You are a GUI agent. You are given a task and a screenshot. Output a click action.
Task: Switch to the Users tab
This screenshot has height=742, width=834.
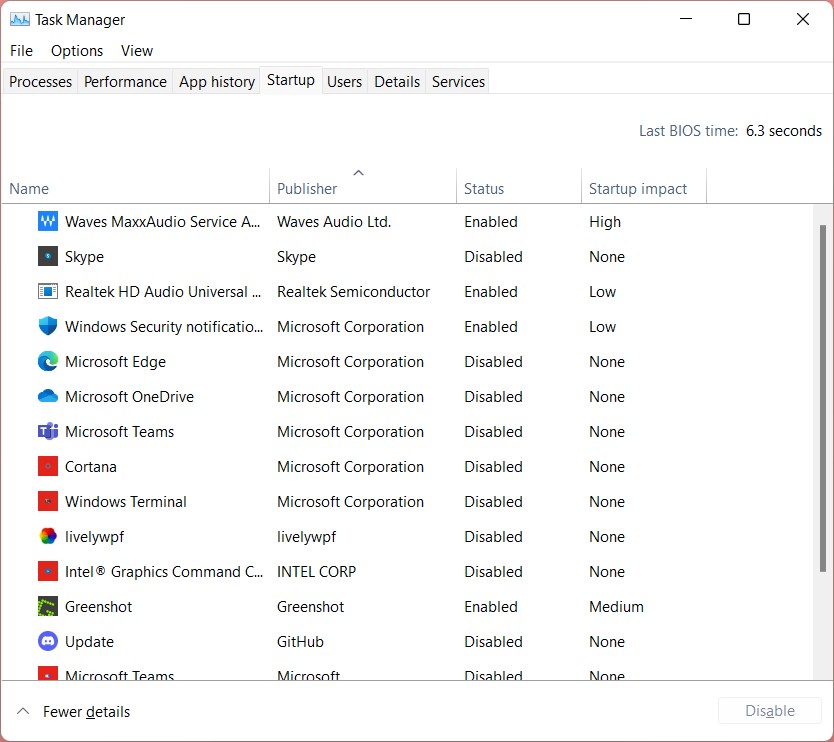(345, 82)
